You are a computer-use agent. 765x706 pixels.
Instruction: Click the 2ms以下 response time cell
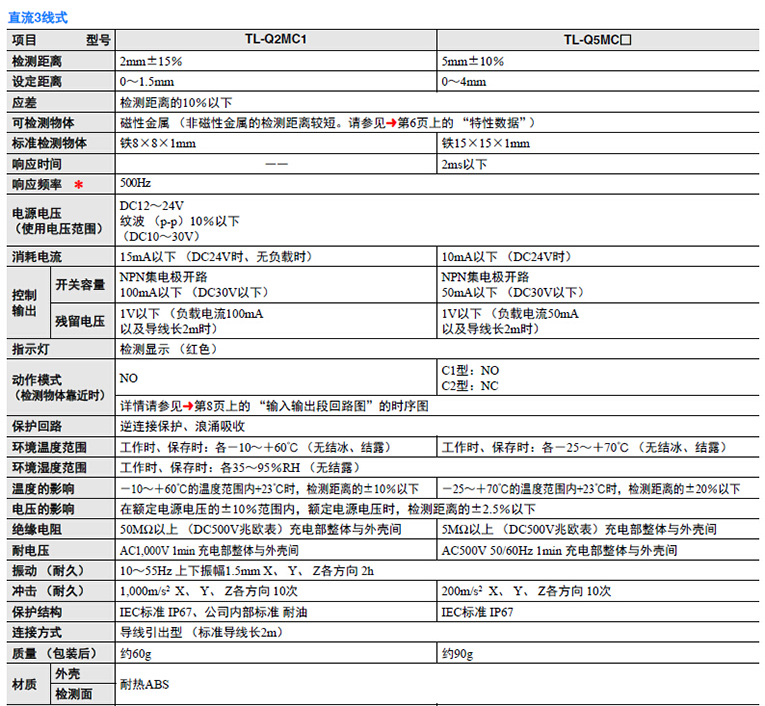point(465,164)
